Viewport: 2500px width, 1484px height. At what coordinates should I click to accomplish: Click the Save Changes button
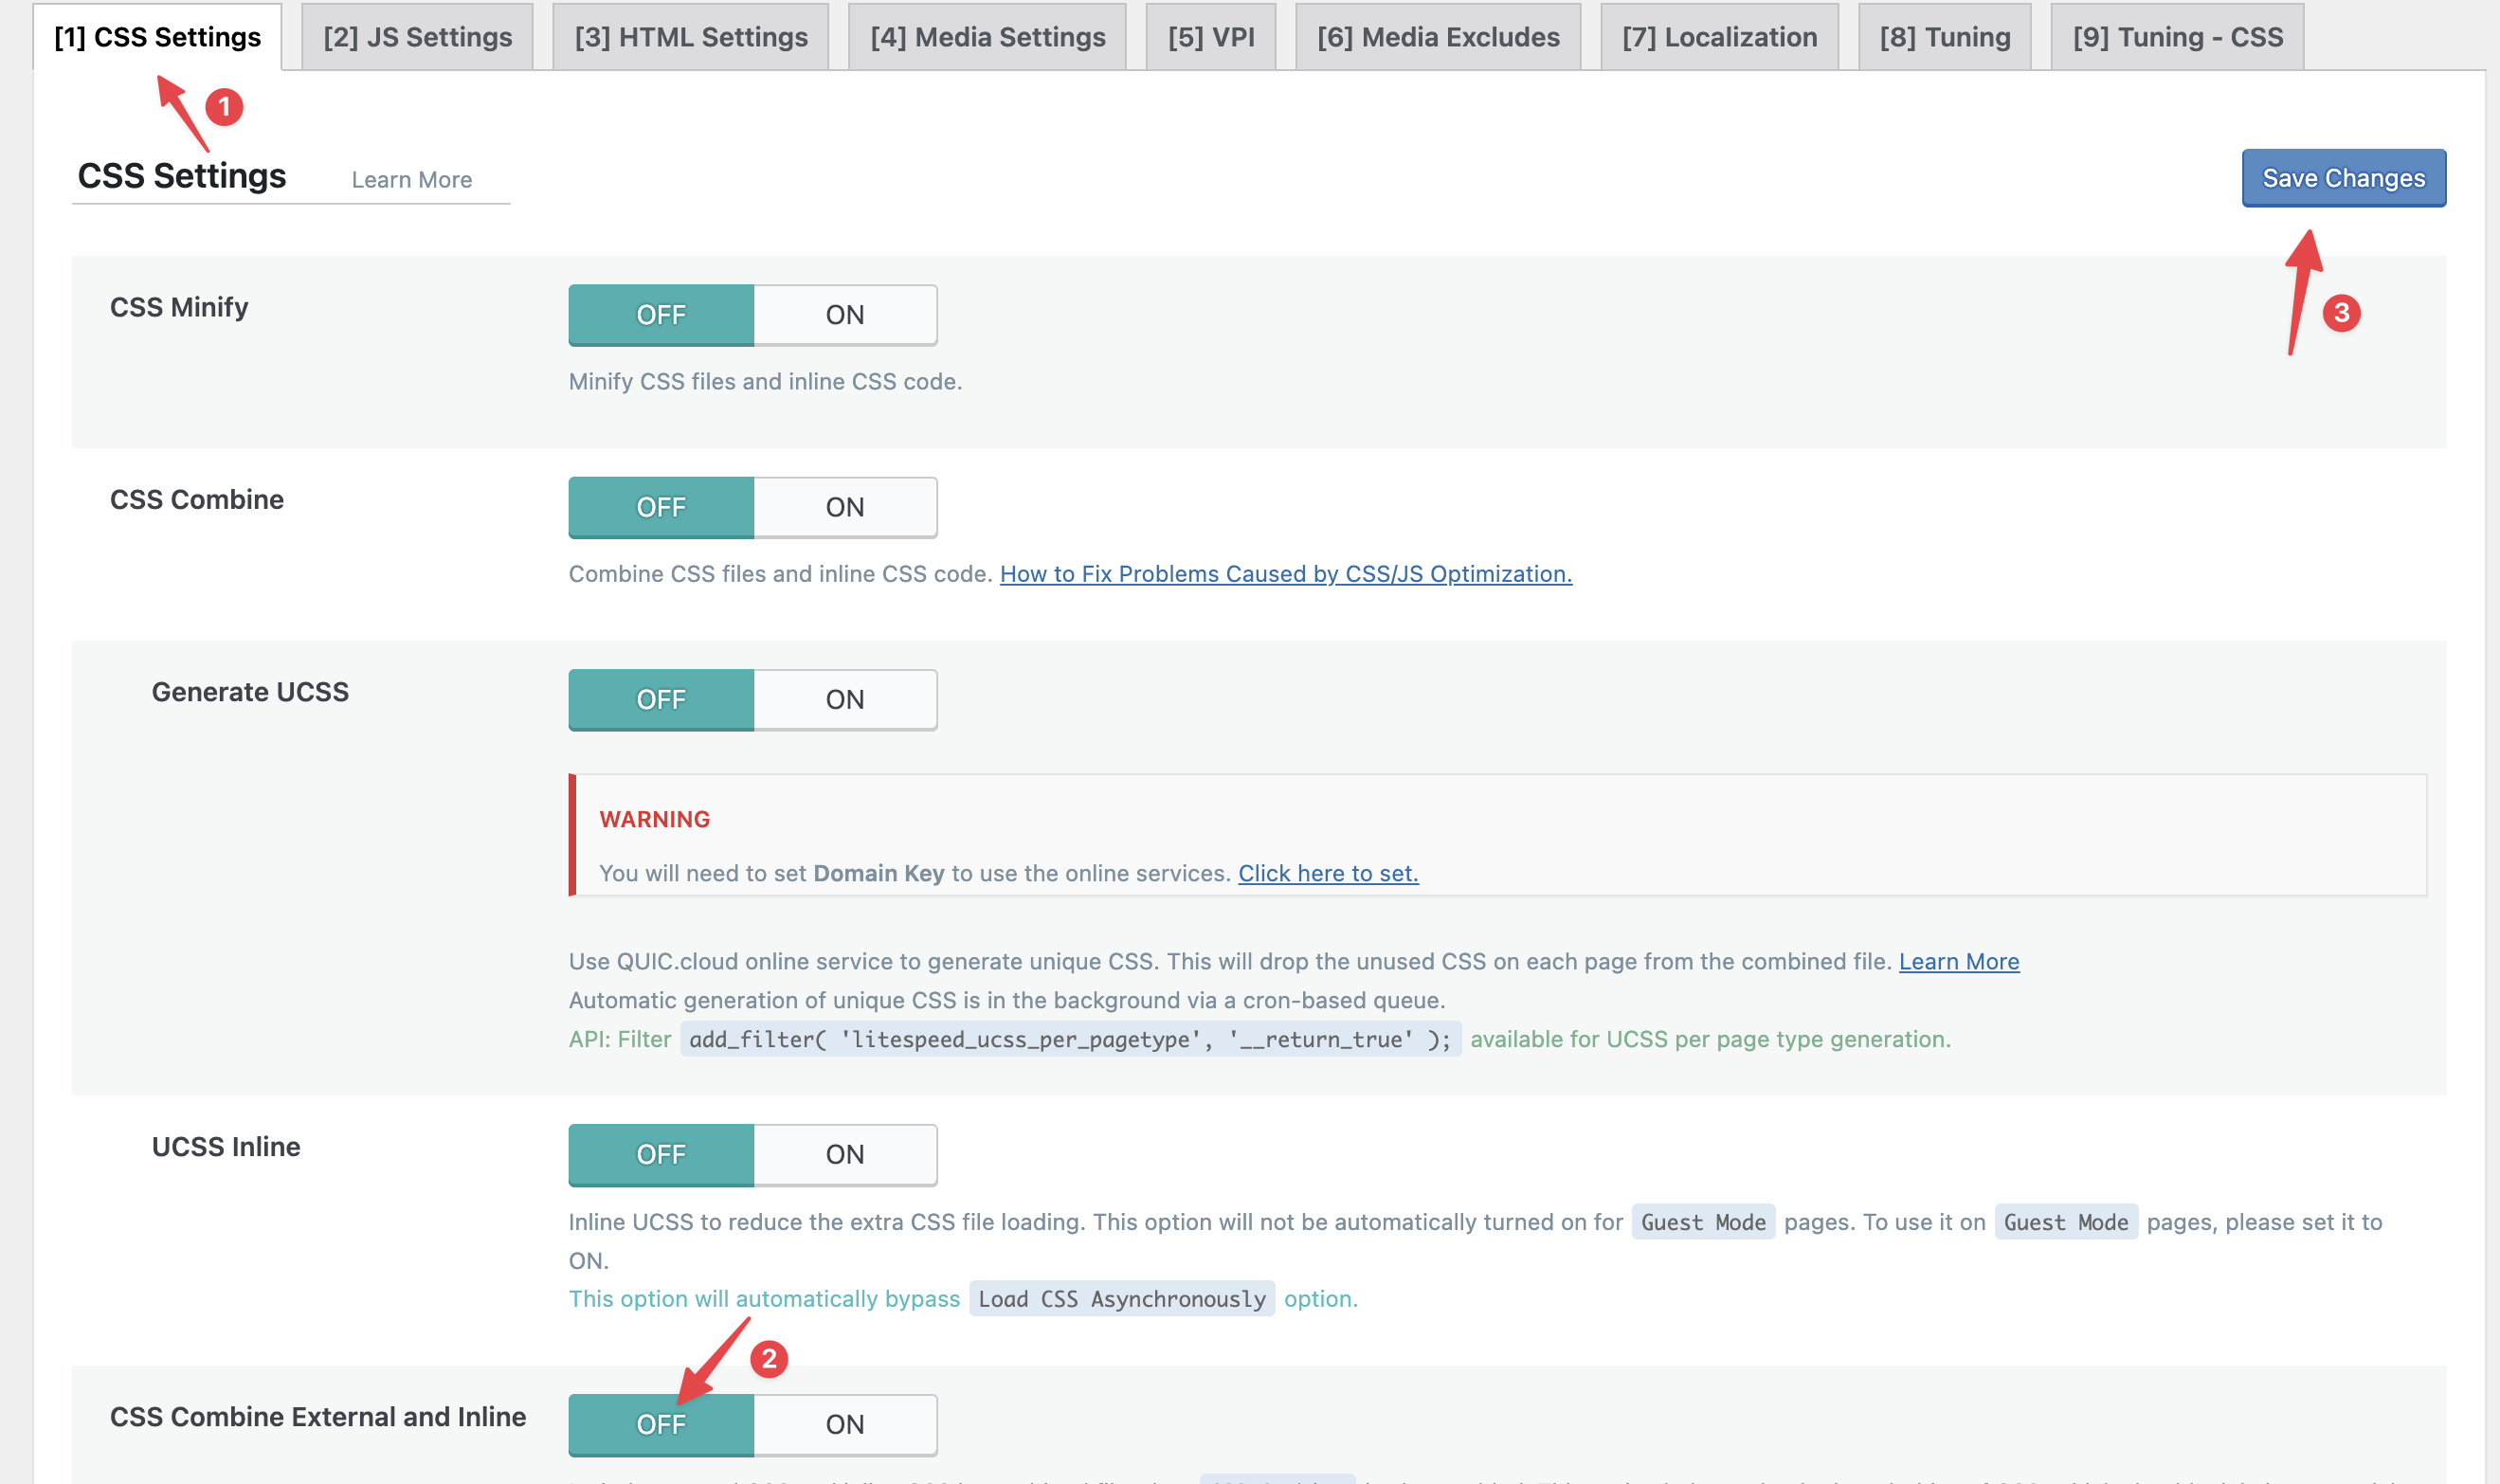[2343, 178]
